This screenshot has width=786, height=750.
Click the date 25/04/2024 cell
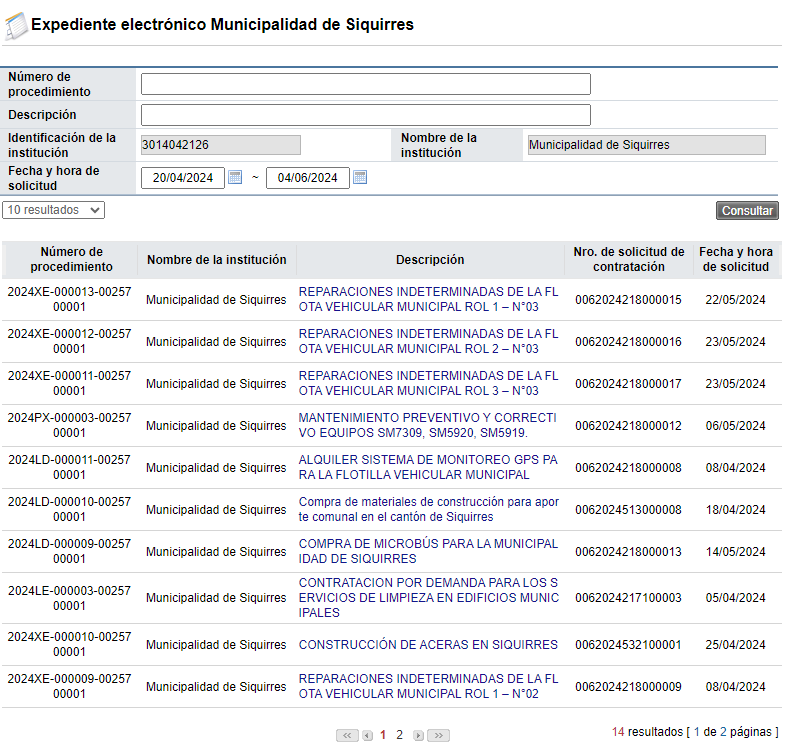(735, 645)
